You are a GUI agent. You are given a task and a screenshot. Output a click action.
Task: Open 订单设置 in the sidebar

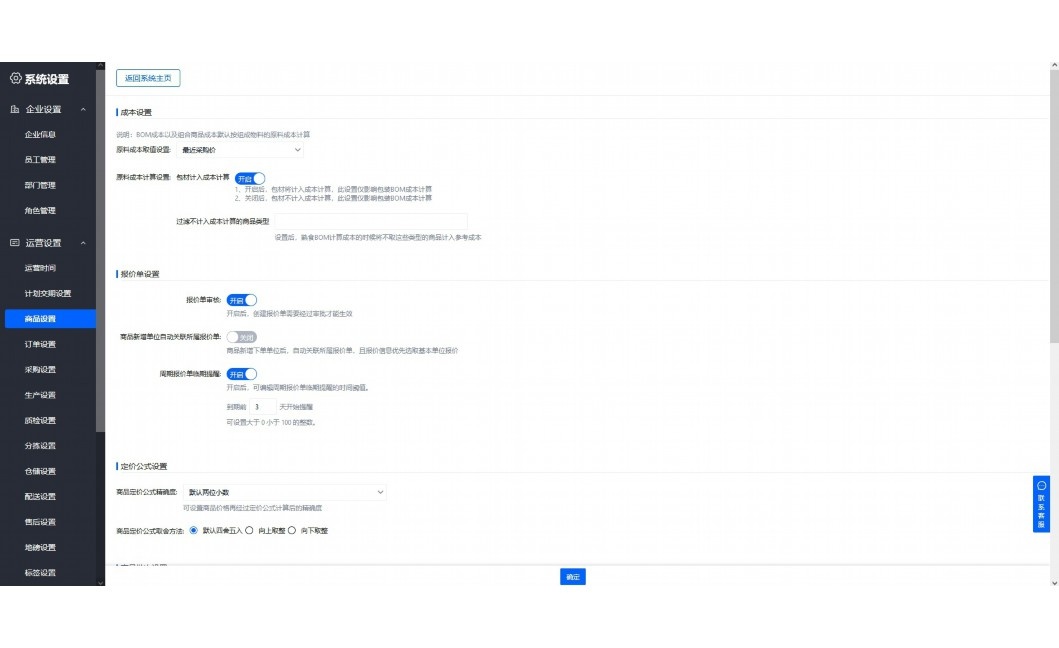(40, 344)
